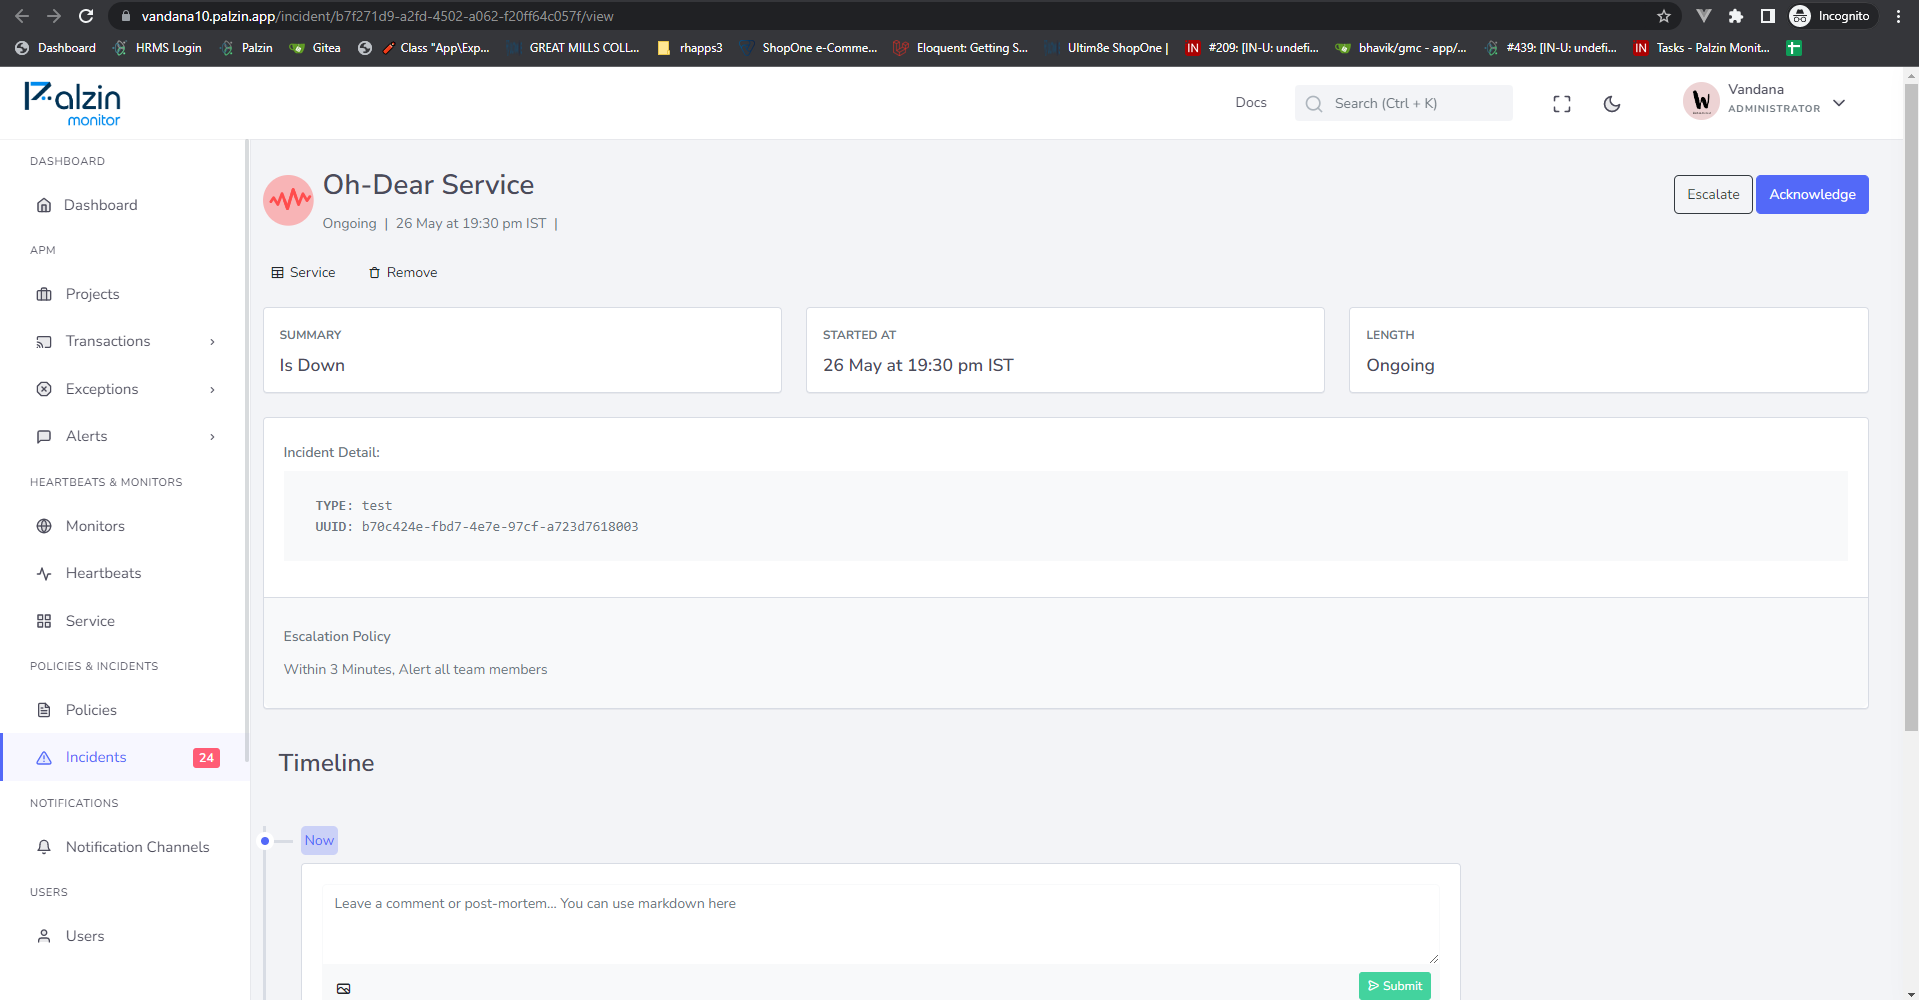The image size is (1919, 1000).
Task: Open the HRMS Login bookmark
Action: 157,48
